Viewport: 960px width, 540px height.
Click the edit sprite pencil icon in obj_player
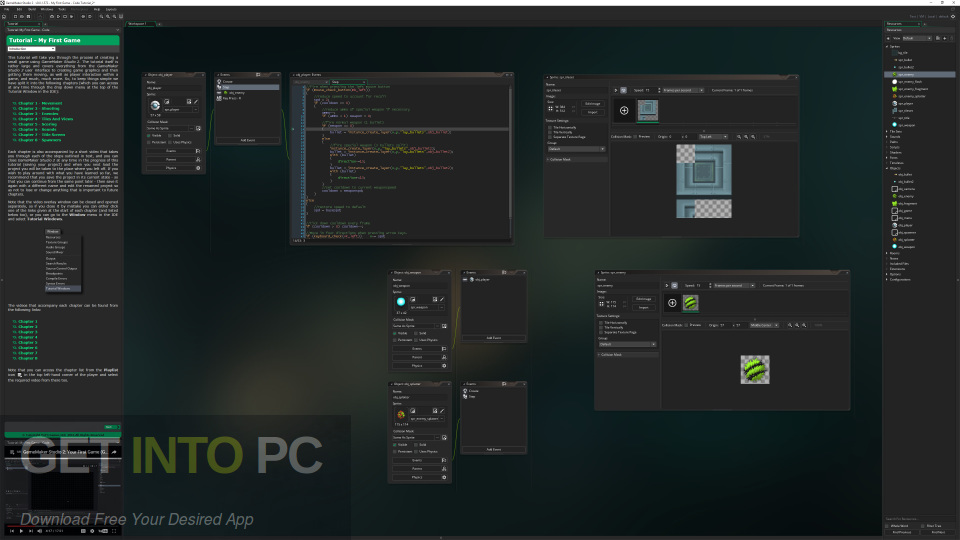click(x=196, y=102)
